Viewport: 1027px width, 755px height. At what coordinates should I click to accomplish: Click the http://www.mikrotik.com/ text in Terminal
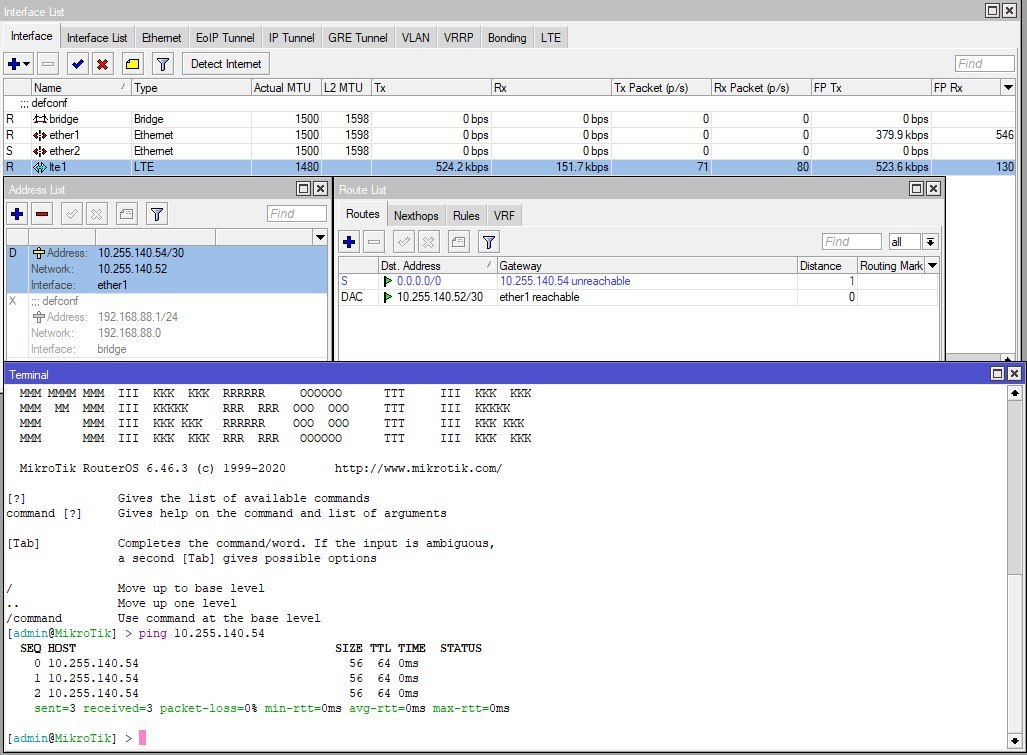point(418,468)
